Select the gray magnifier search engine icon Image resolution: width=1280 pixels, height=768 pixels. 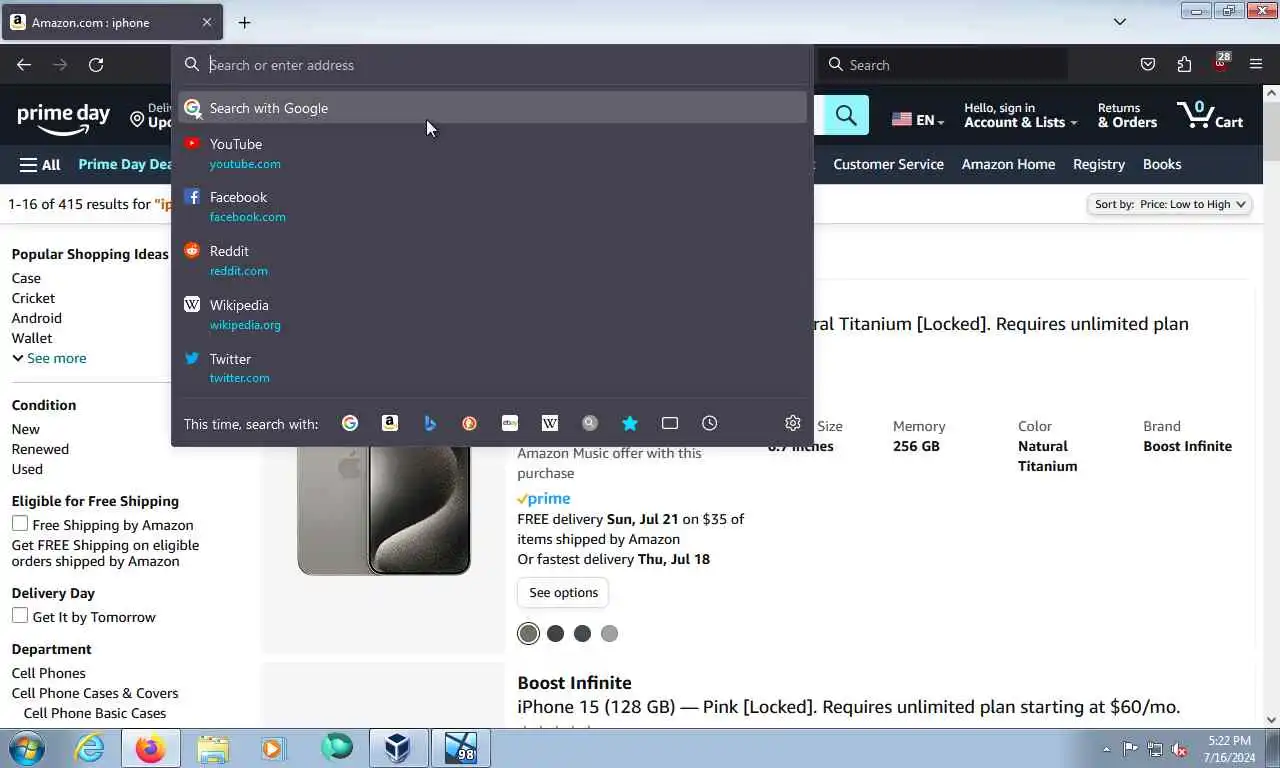tap(590, 423)
